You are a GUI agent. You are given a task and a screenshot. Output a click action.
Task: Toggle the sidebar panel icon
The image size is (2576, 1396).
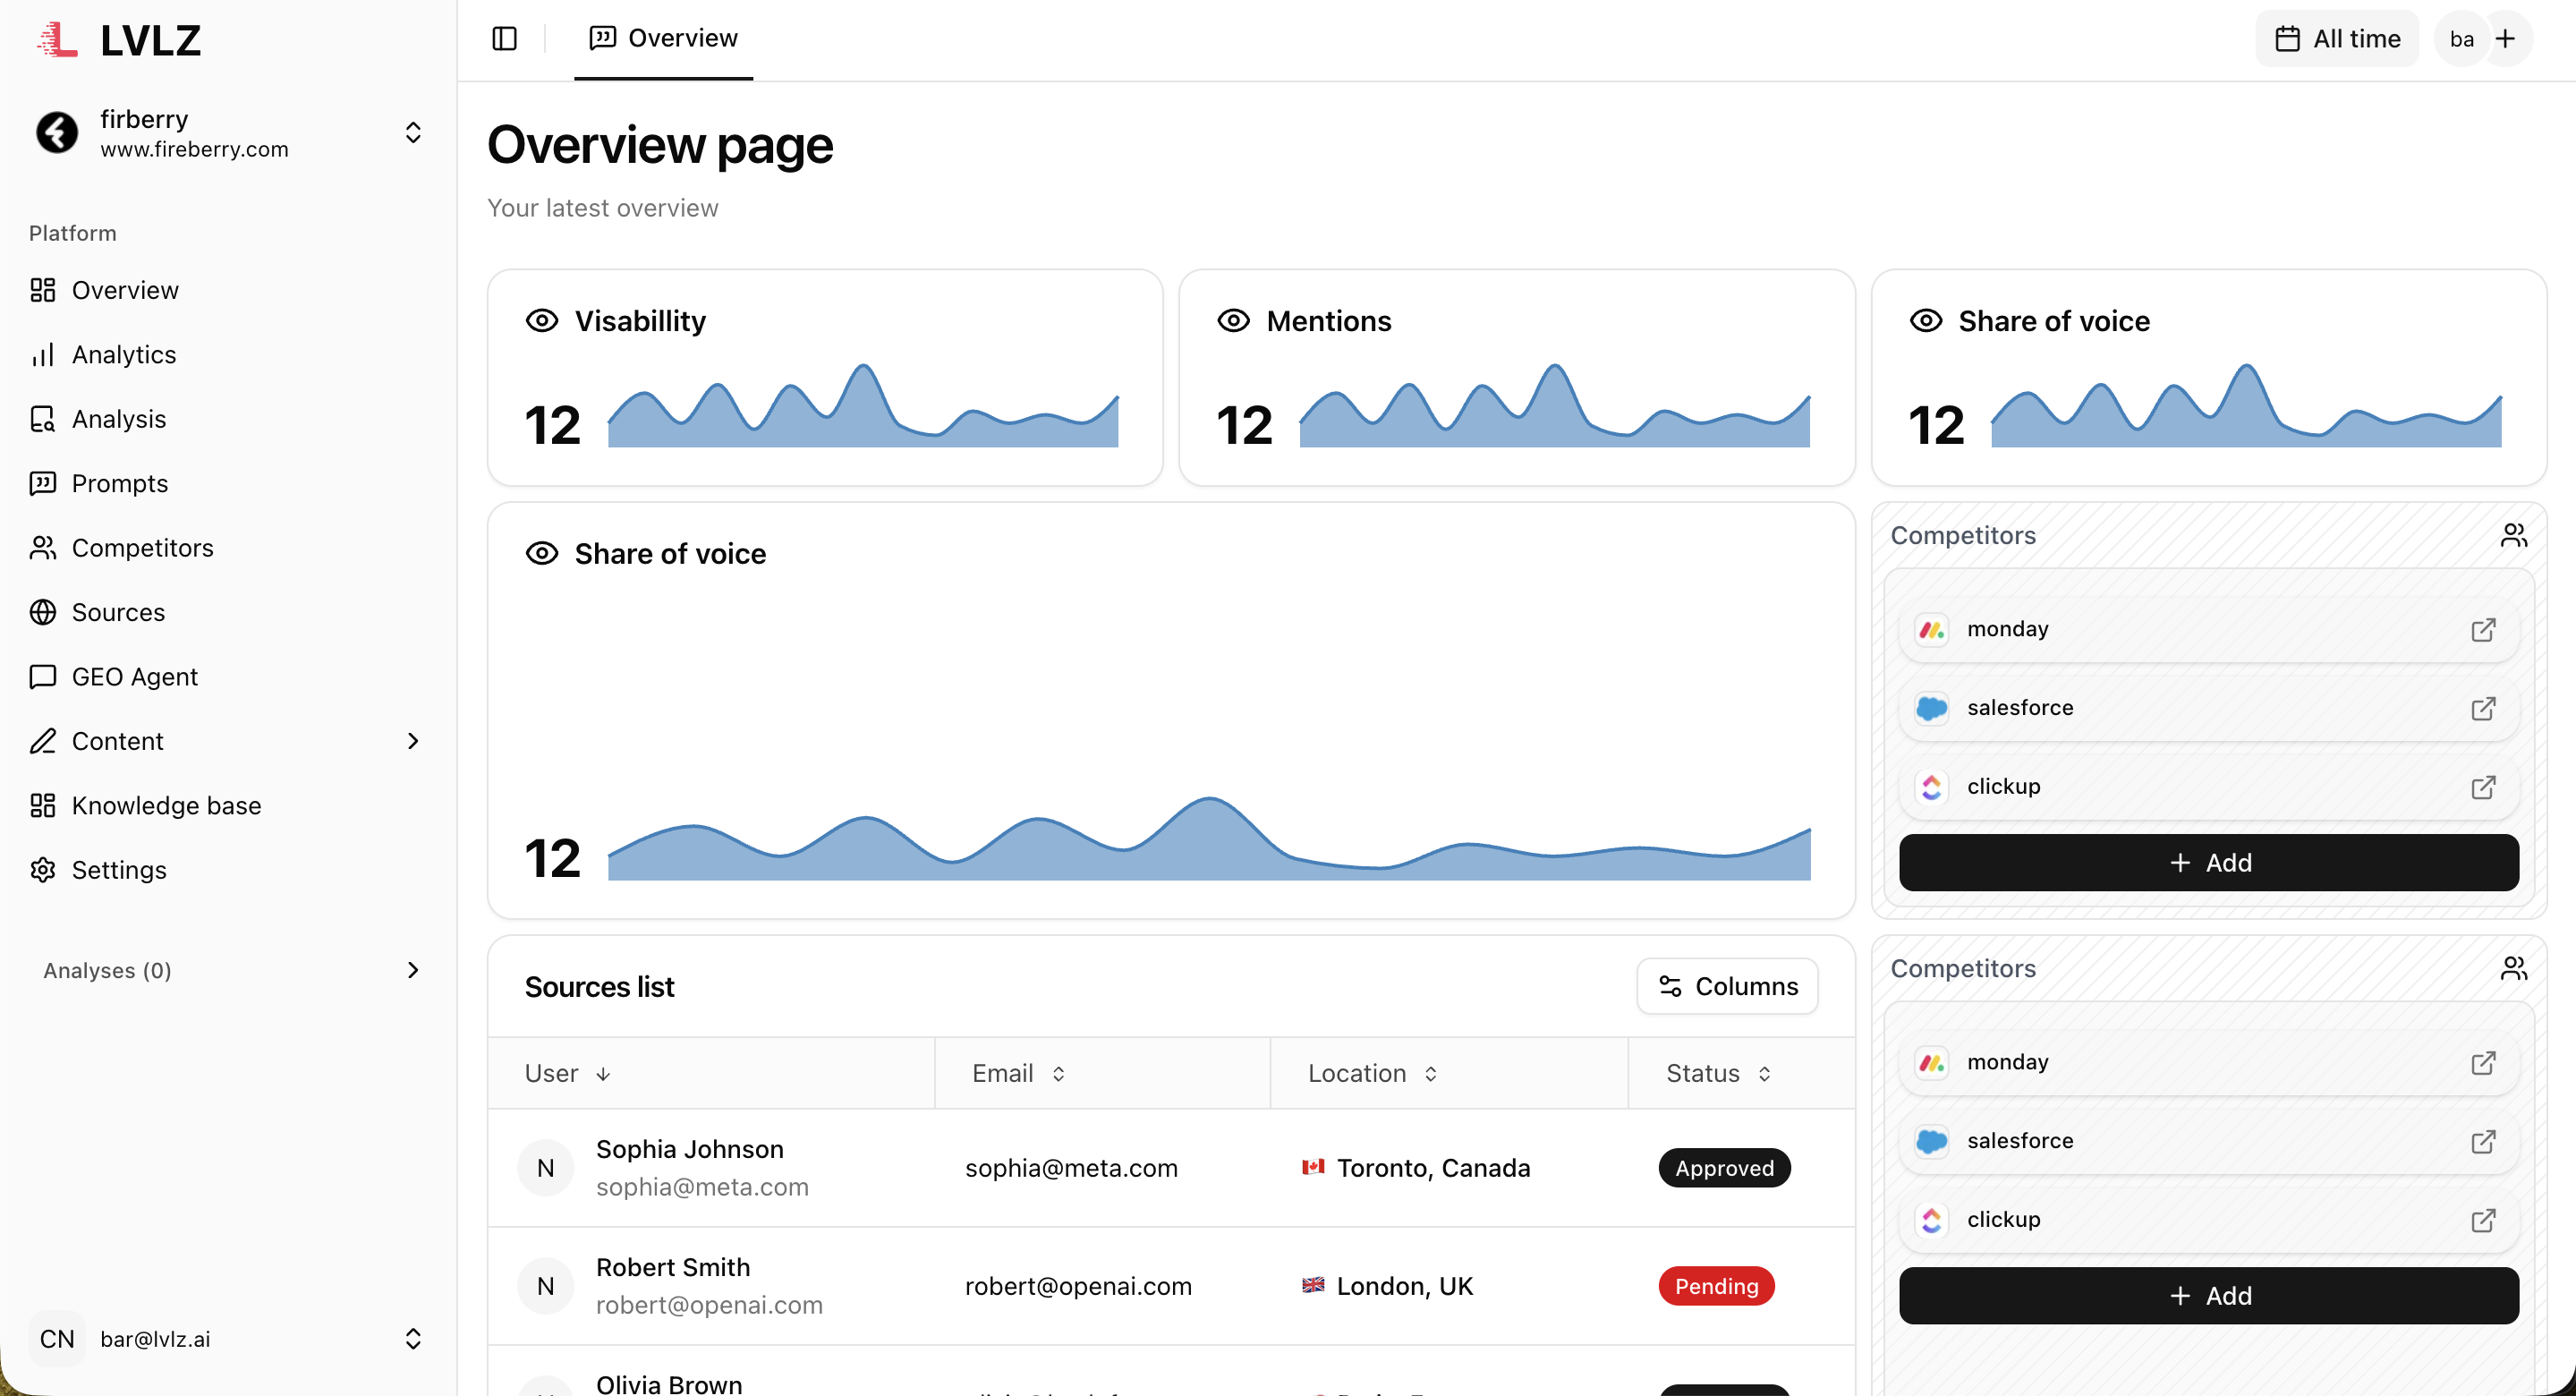pos(504,38)
